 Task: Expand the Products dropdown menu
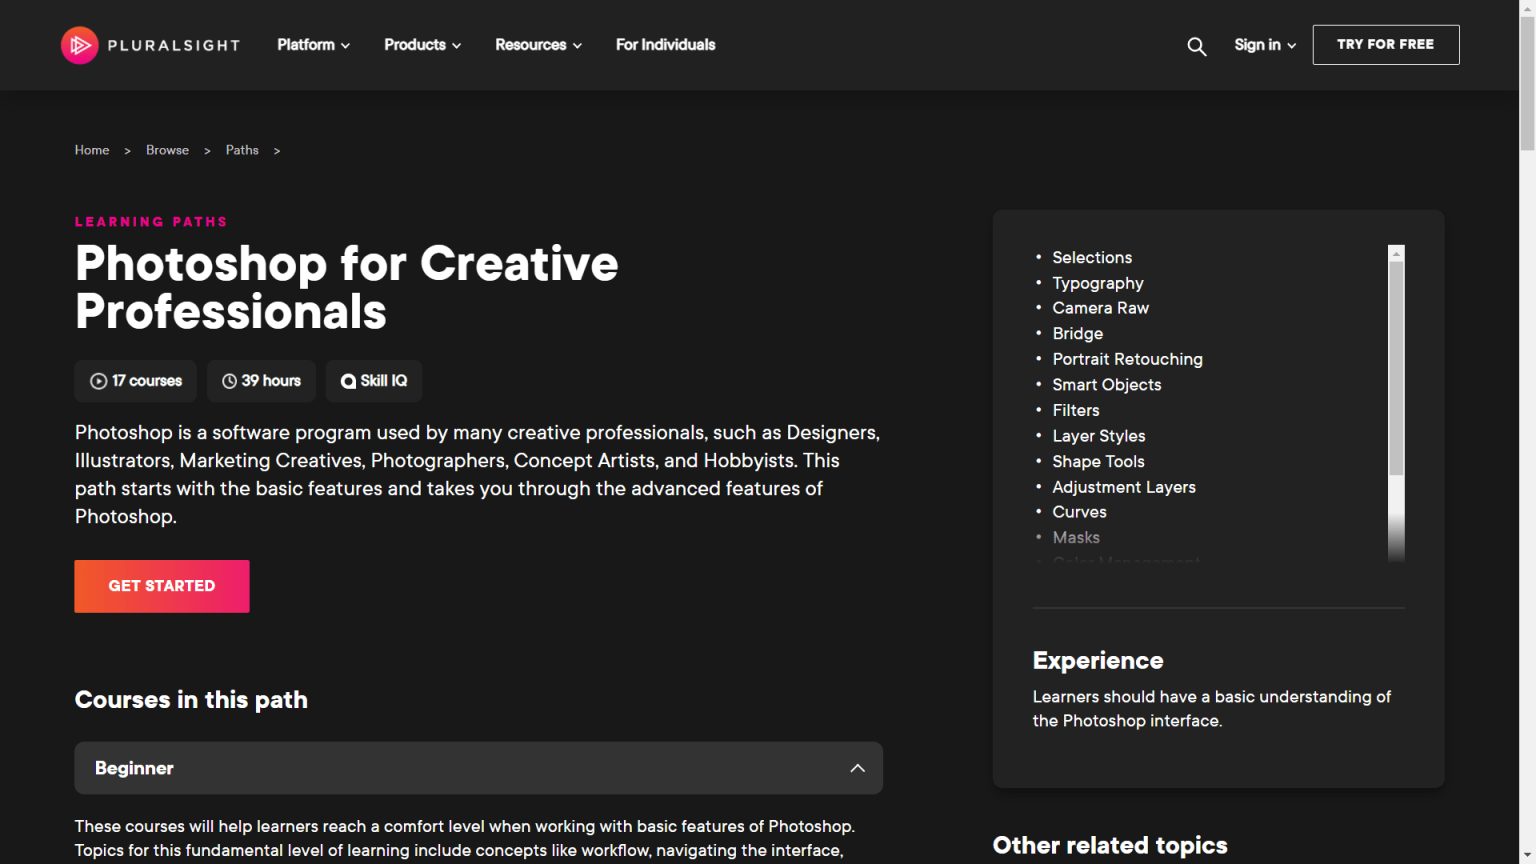click(x=422, y=45)
